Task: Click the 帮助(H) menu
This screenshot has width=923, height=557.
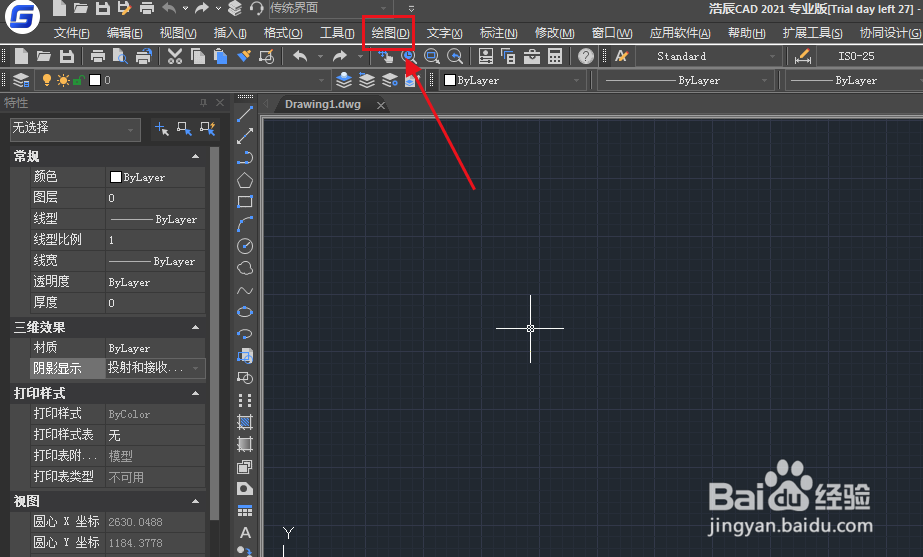Action: click(x=746, y=33)
